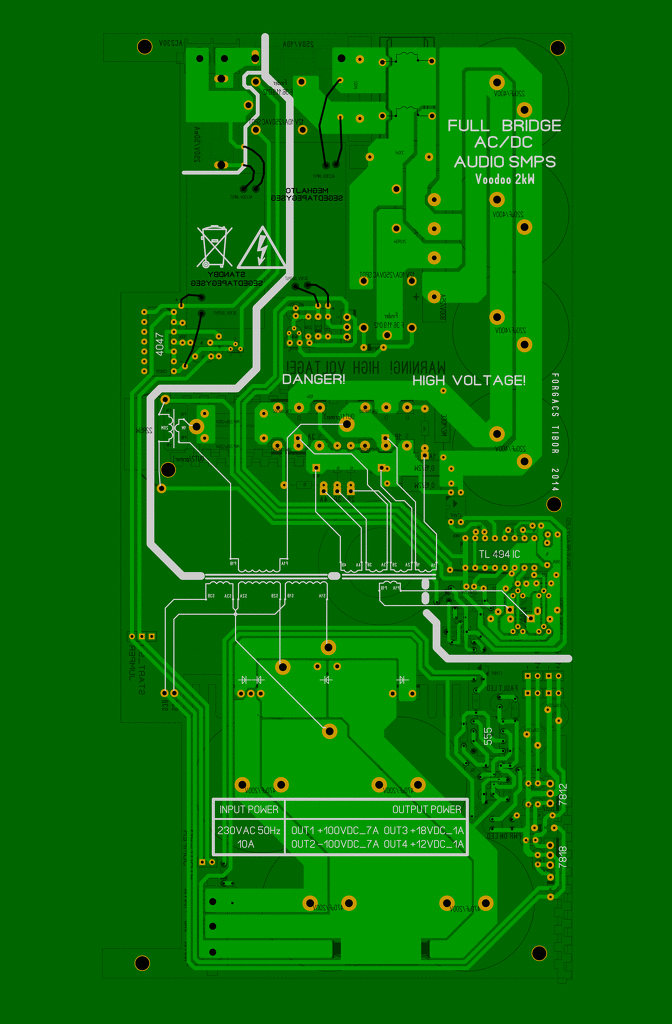Click the crossed-out waste bin symbol
672x1024 pixels.
[215, 246]
